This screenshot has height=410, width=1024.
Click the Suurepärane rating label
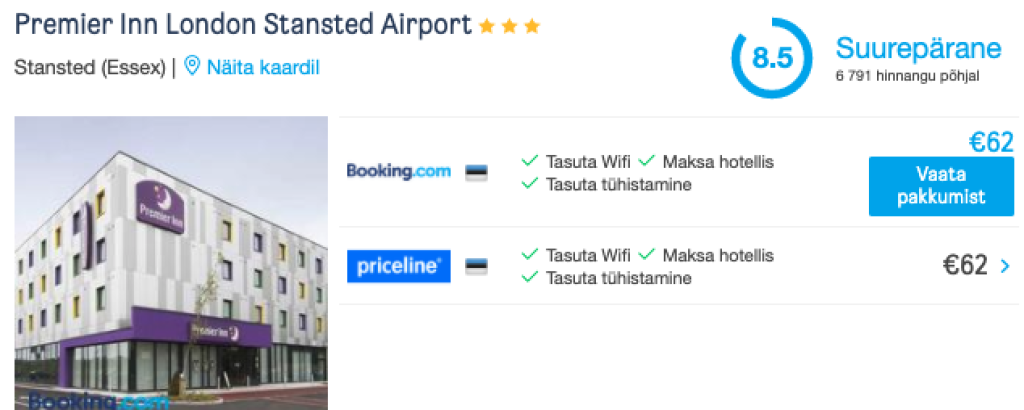point(918,48)
